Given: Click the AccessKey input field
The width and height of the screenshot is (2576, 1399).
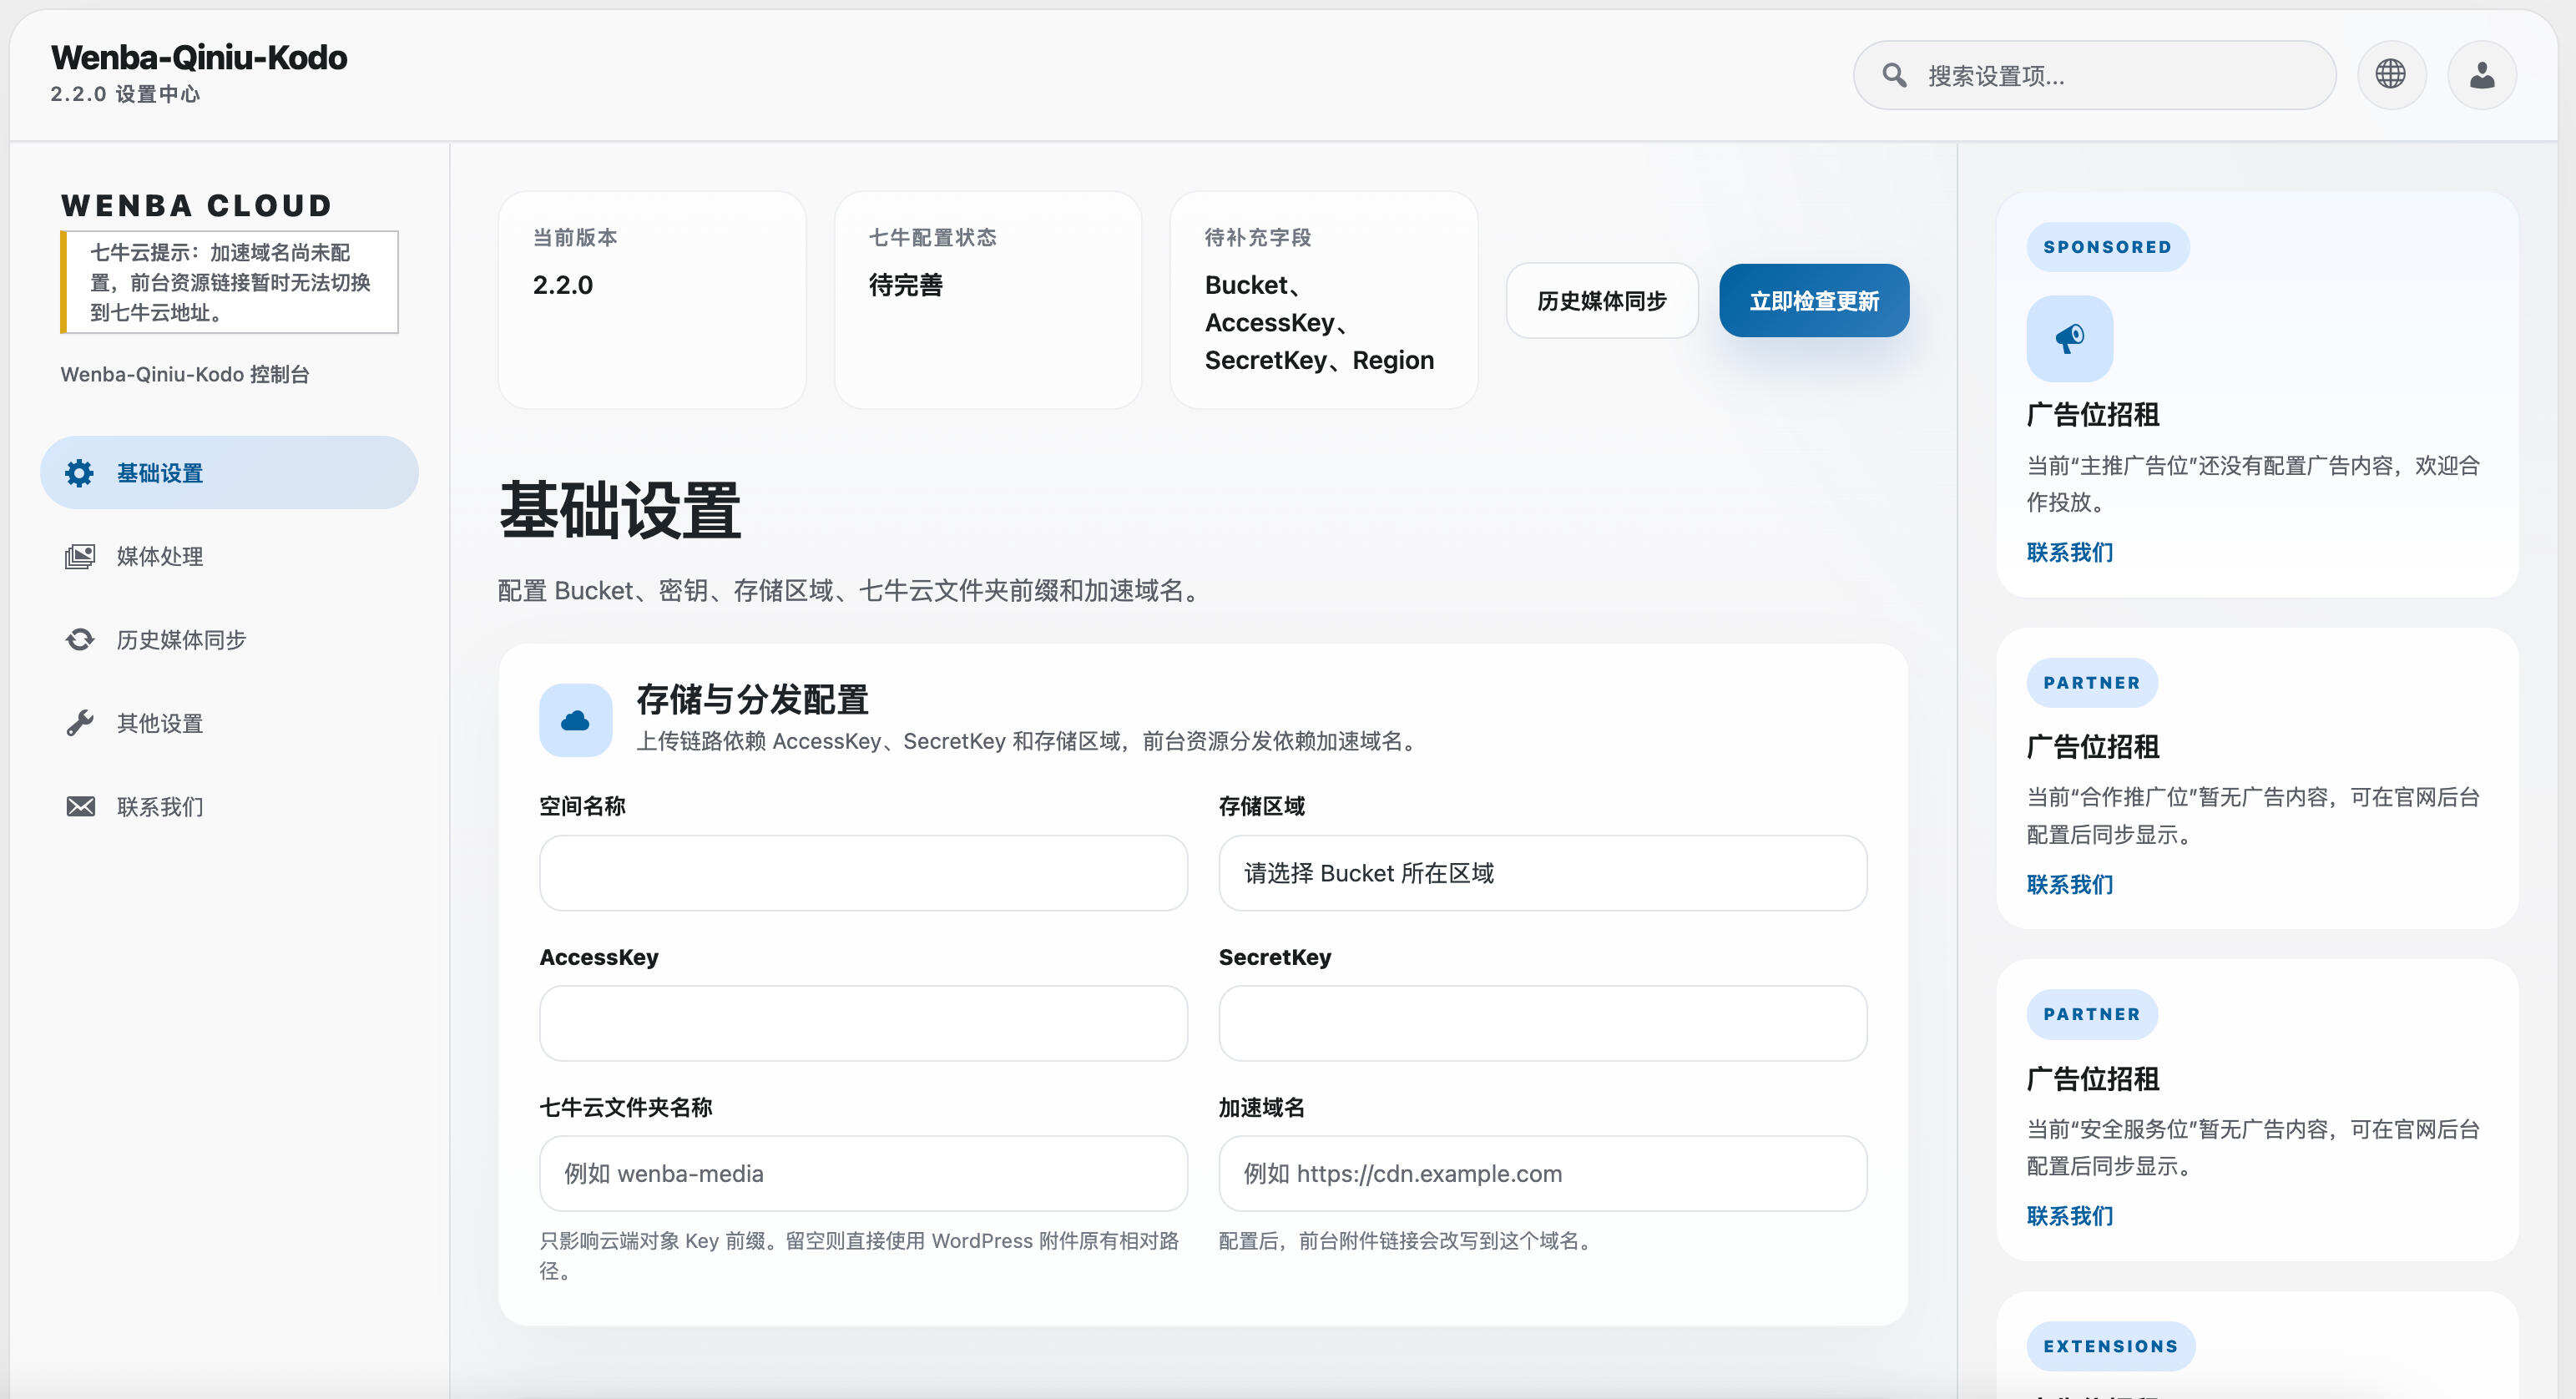Looking at the screenshot, I should 862,1023.
